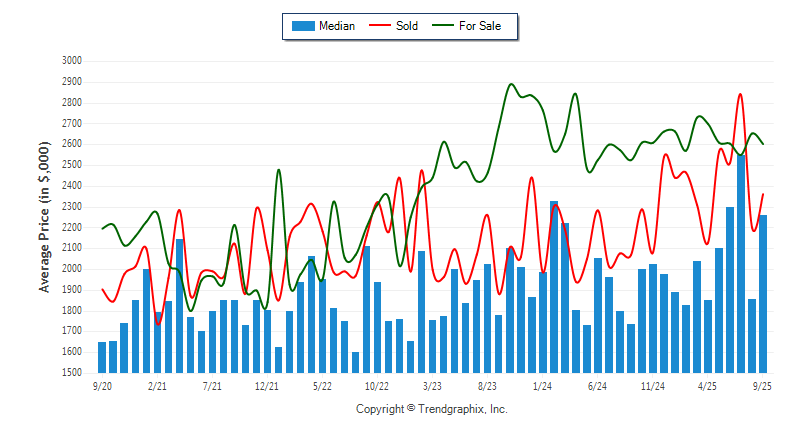Click the red Sold line icon in legend

pyautogui.click(x=381, y=26)
